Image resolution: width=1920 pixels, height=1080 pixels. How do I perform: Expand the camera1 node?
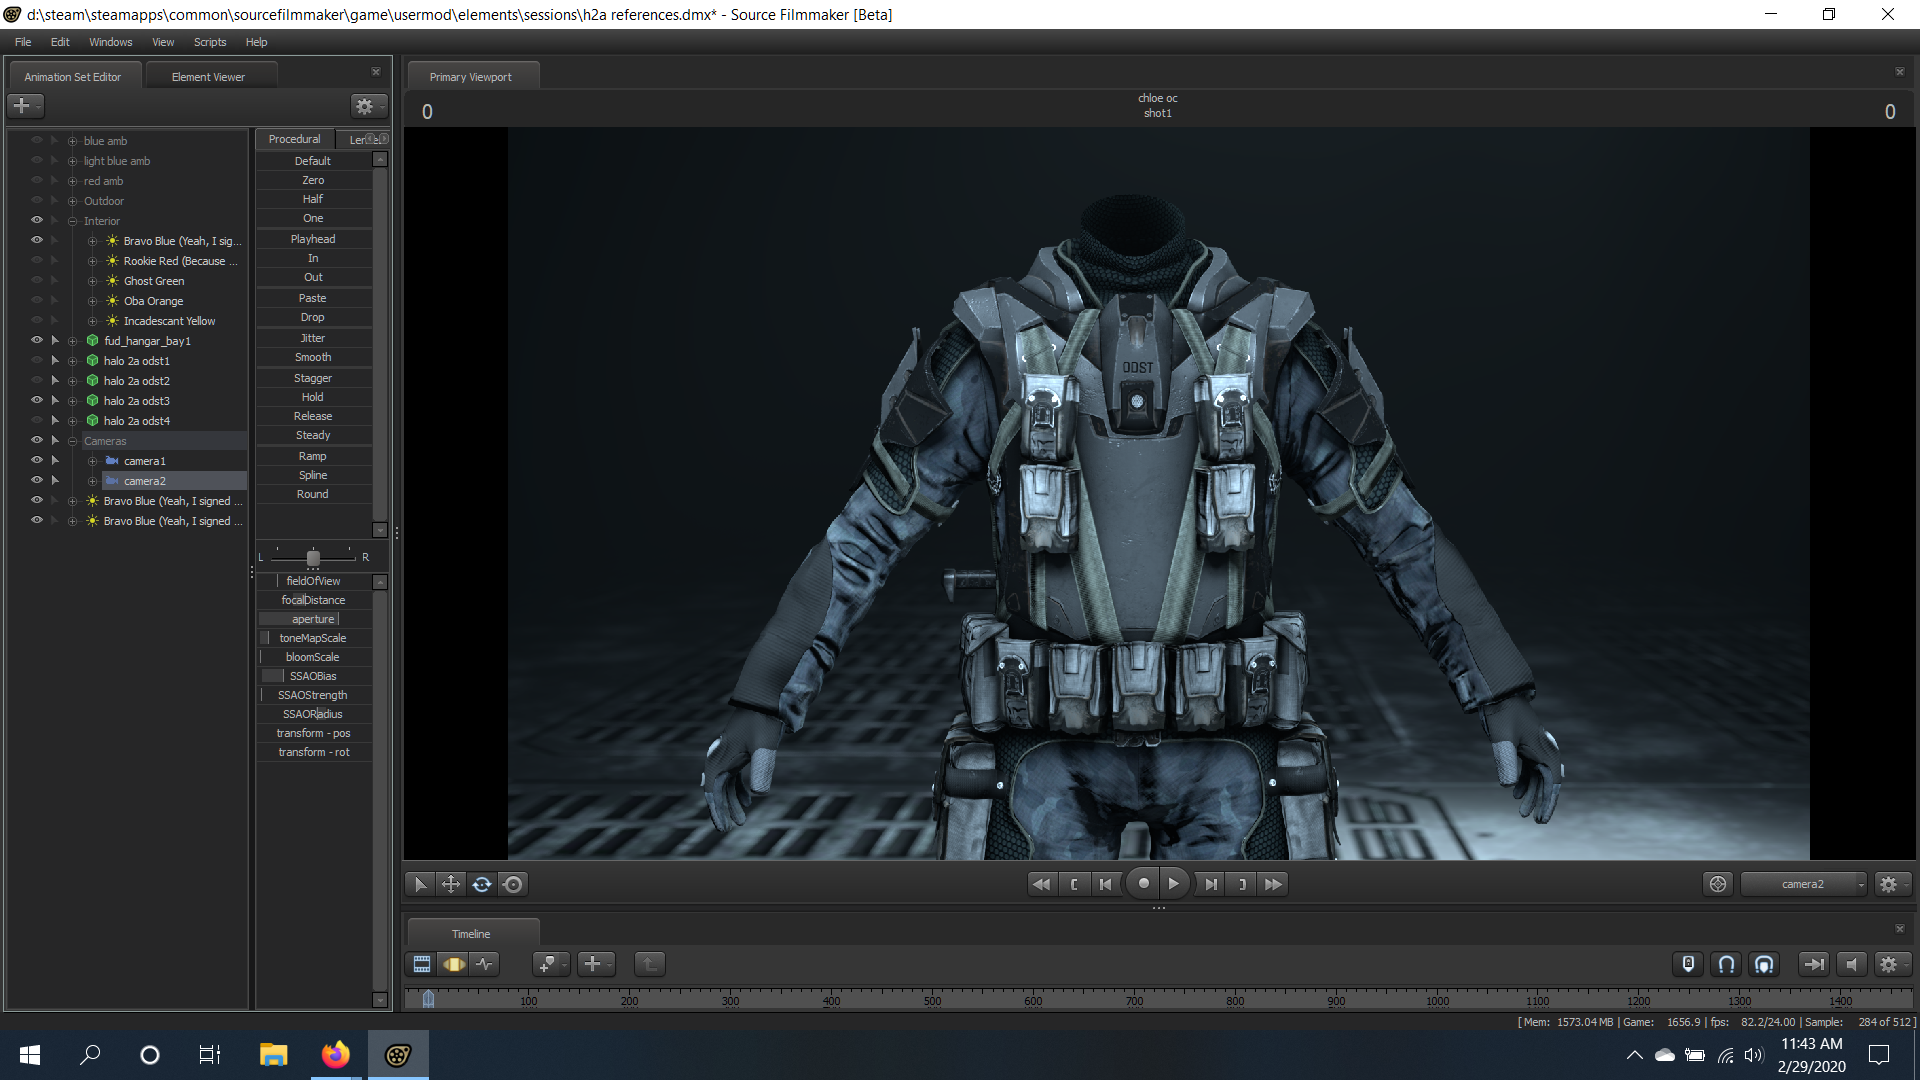click(92, 461)
